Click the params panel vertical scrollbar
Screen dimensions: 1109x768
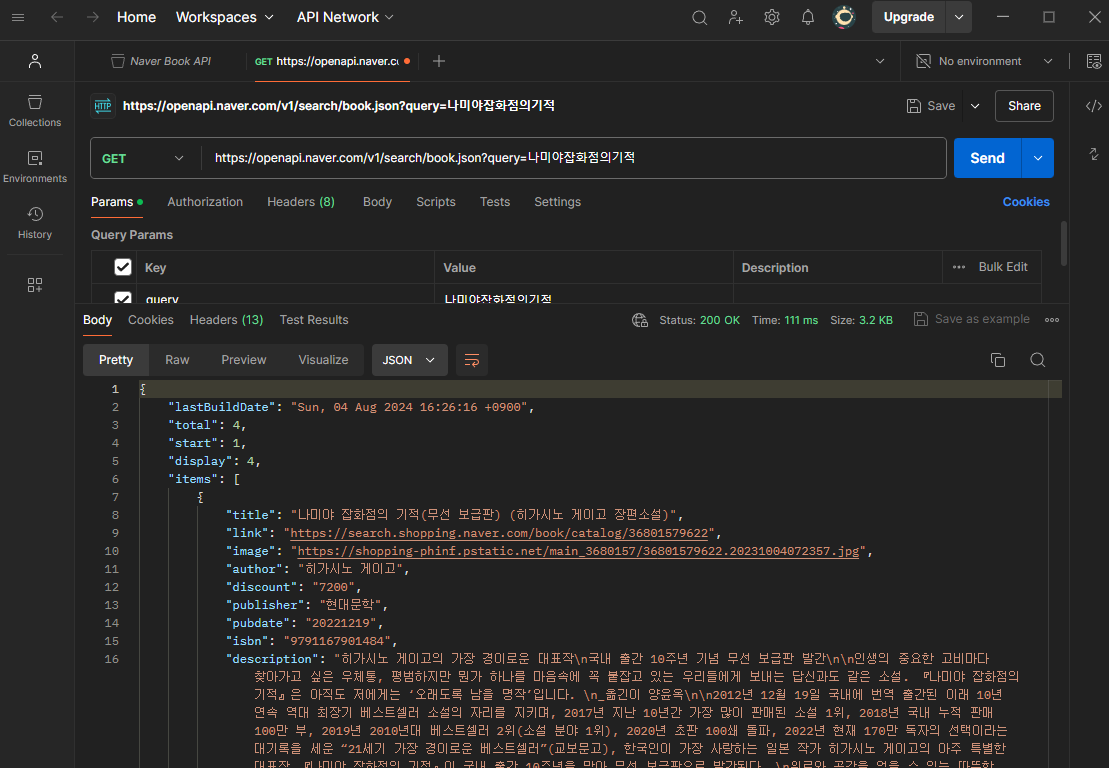pos(1063,244)
